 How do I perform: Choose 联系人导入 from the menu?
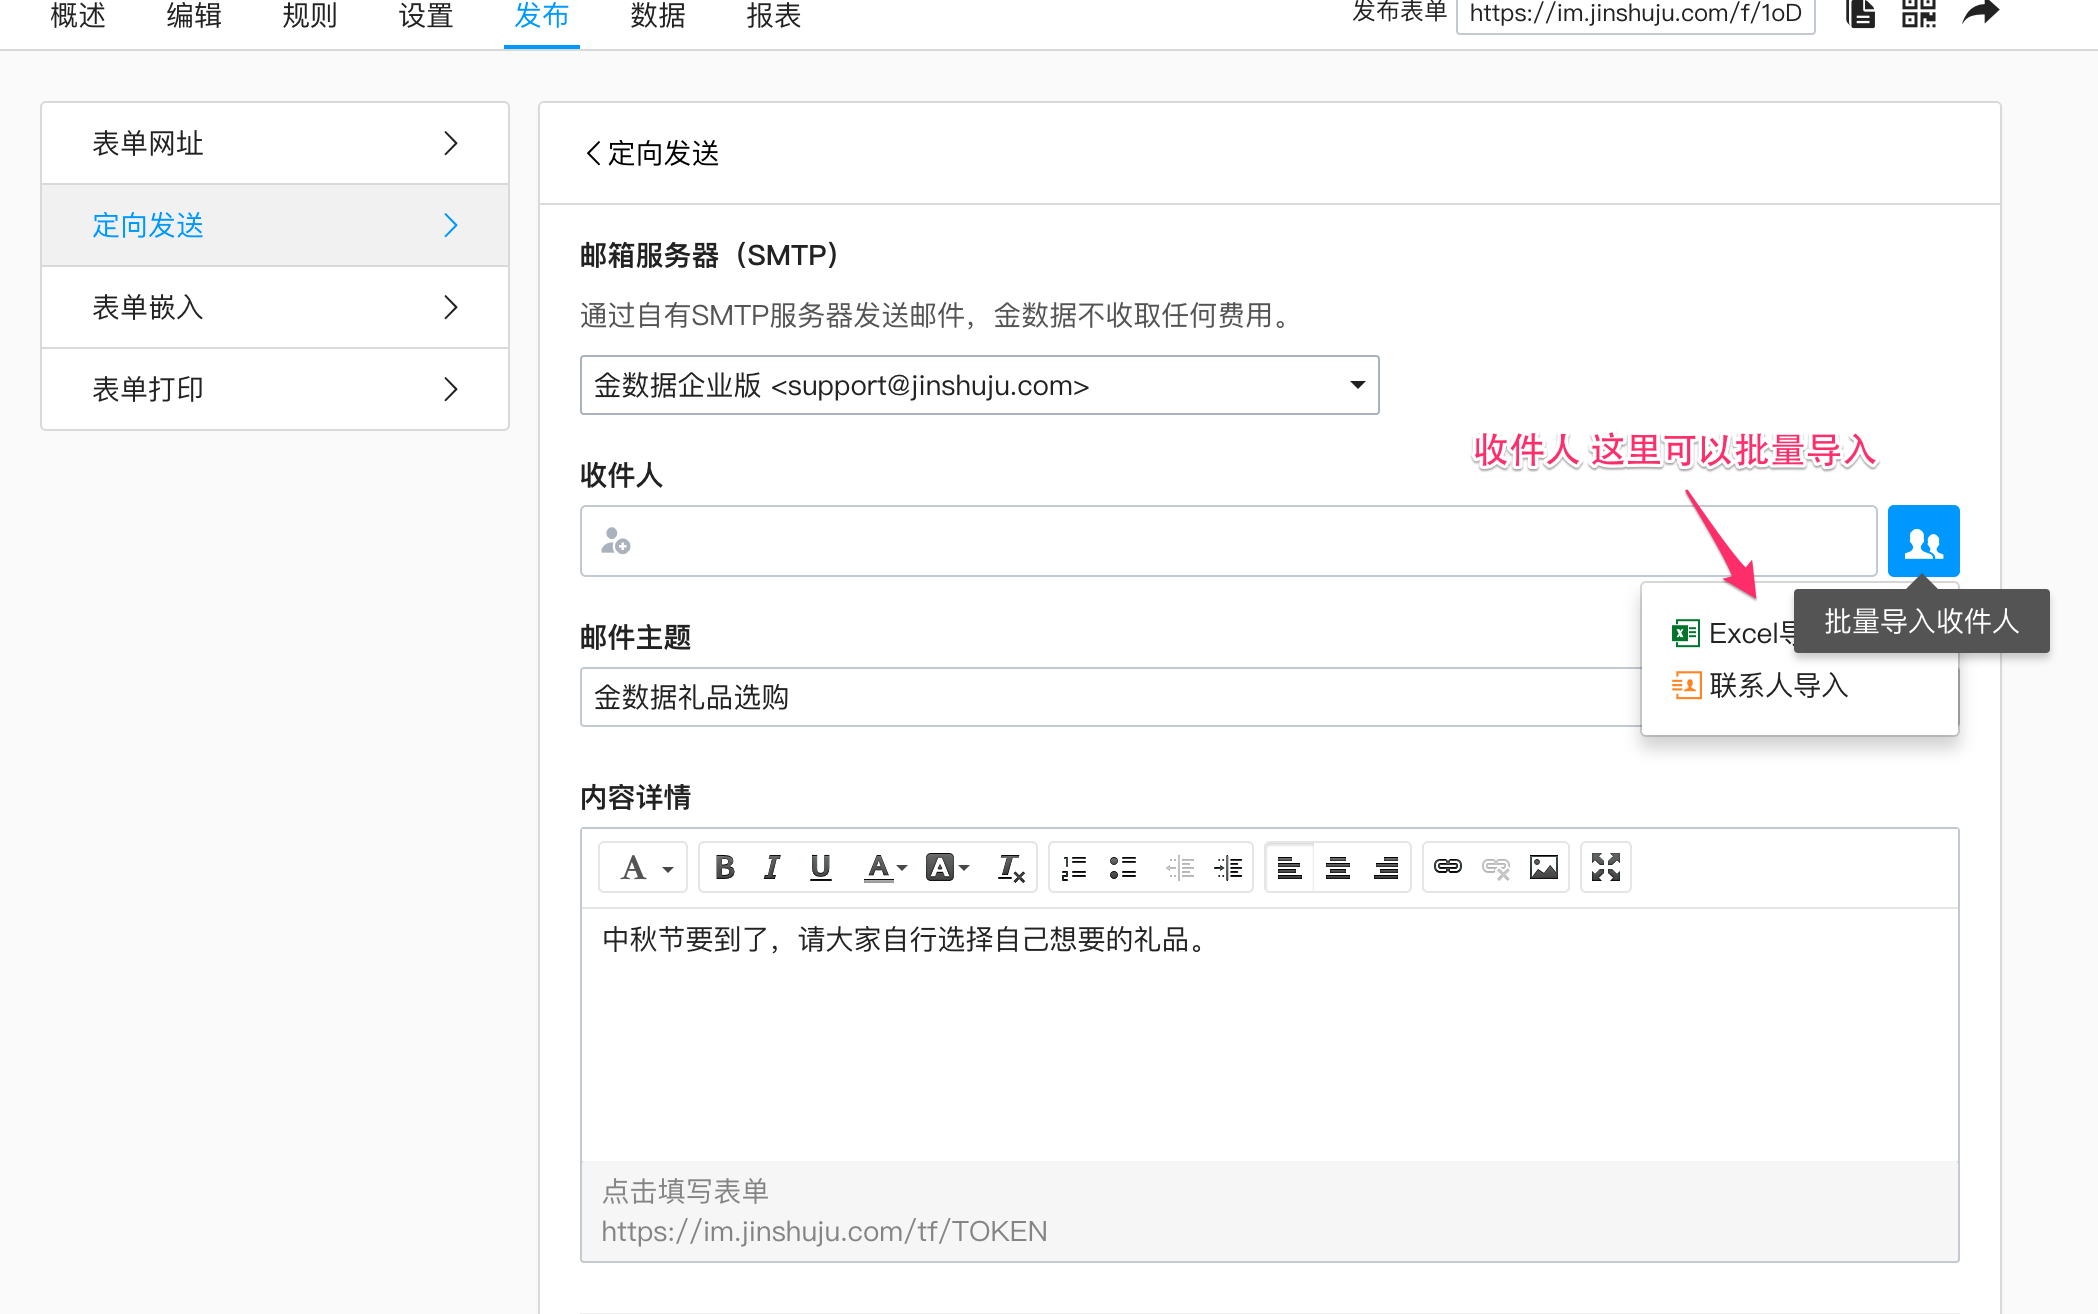click(1760, 685)
